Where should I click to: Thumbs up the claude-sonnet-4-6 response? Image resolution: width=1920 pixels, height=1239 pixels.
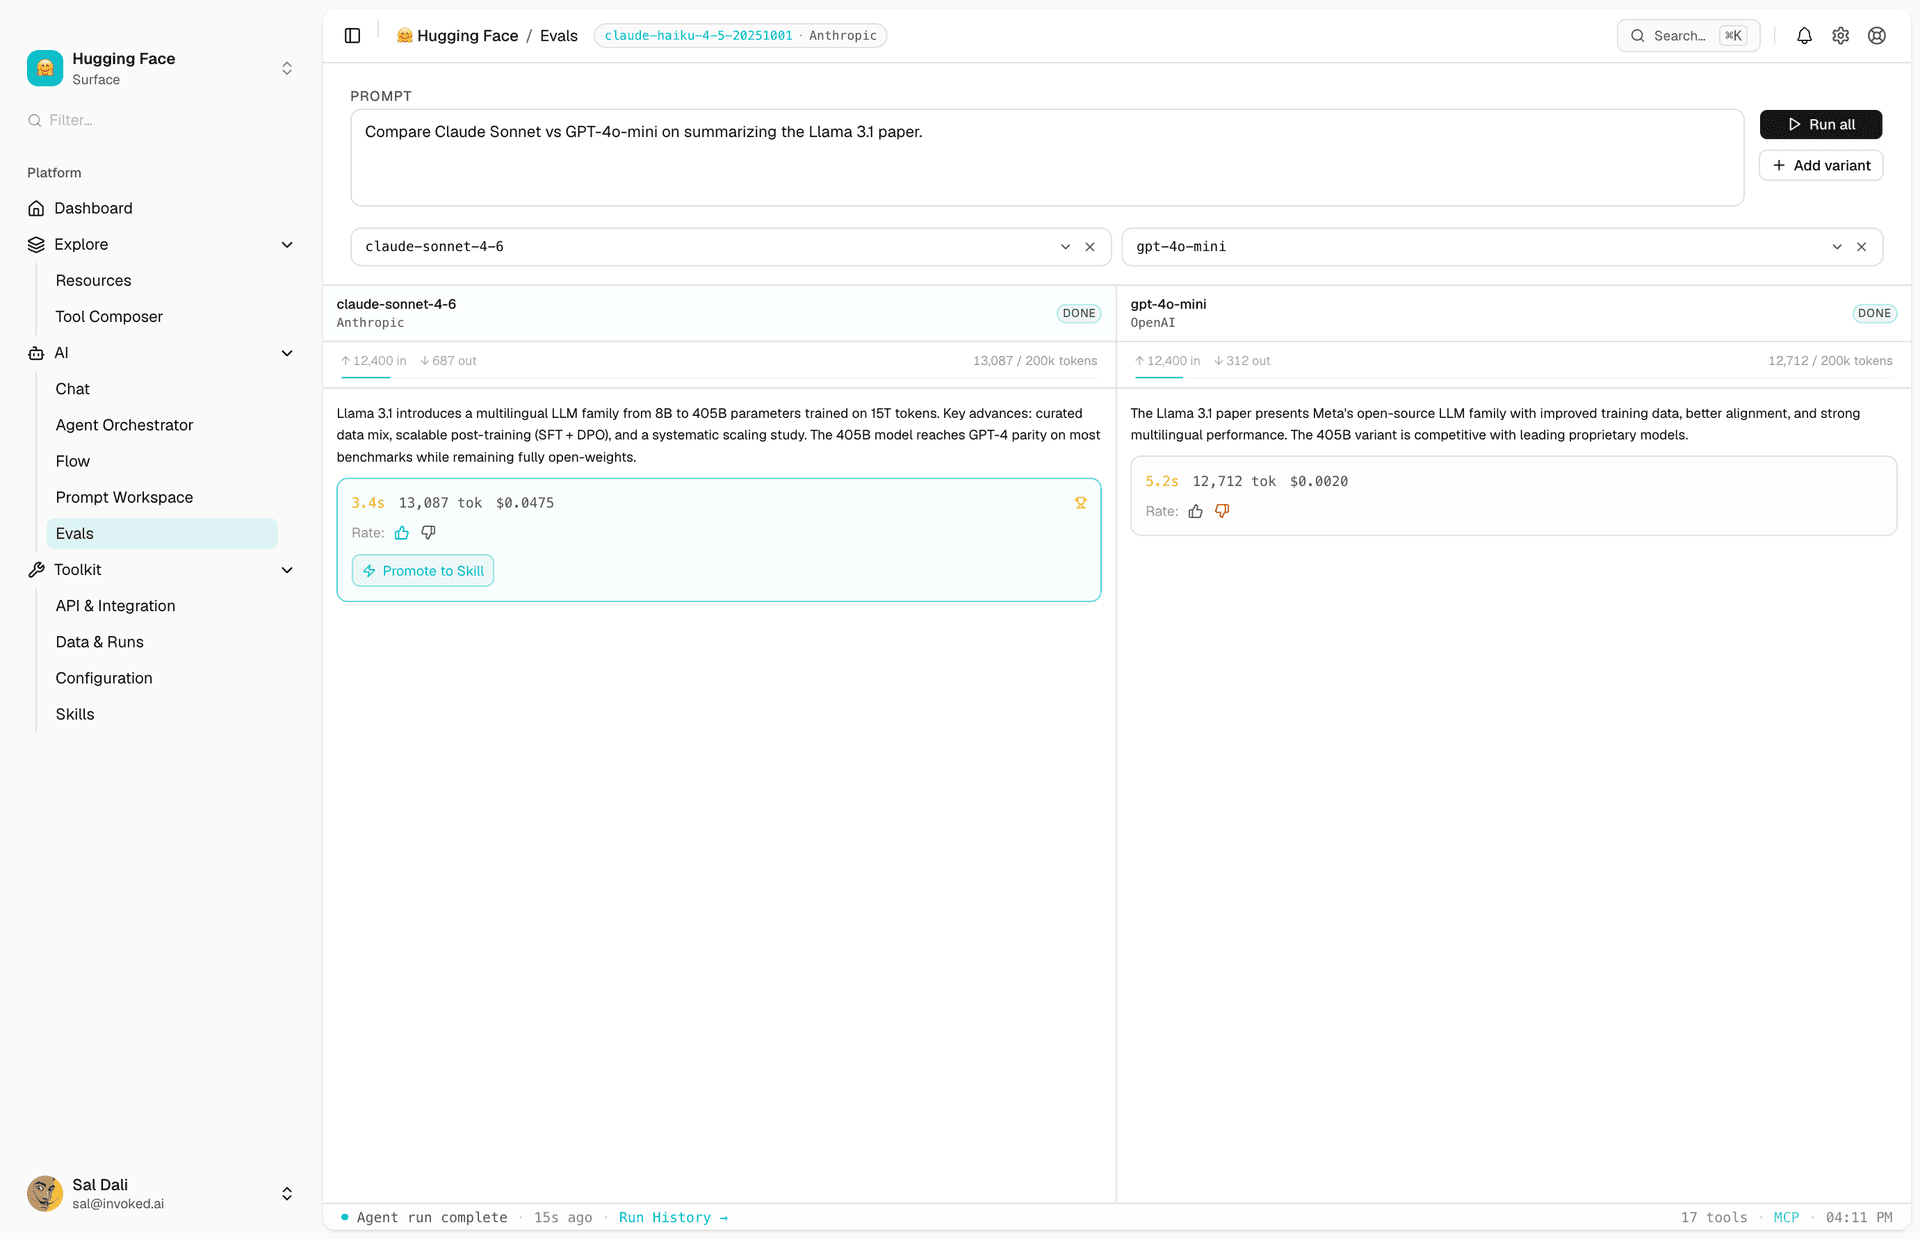tap(402, 533)
